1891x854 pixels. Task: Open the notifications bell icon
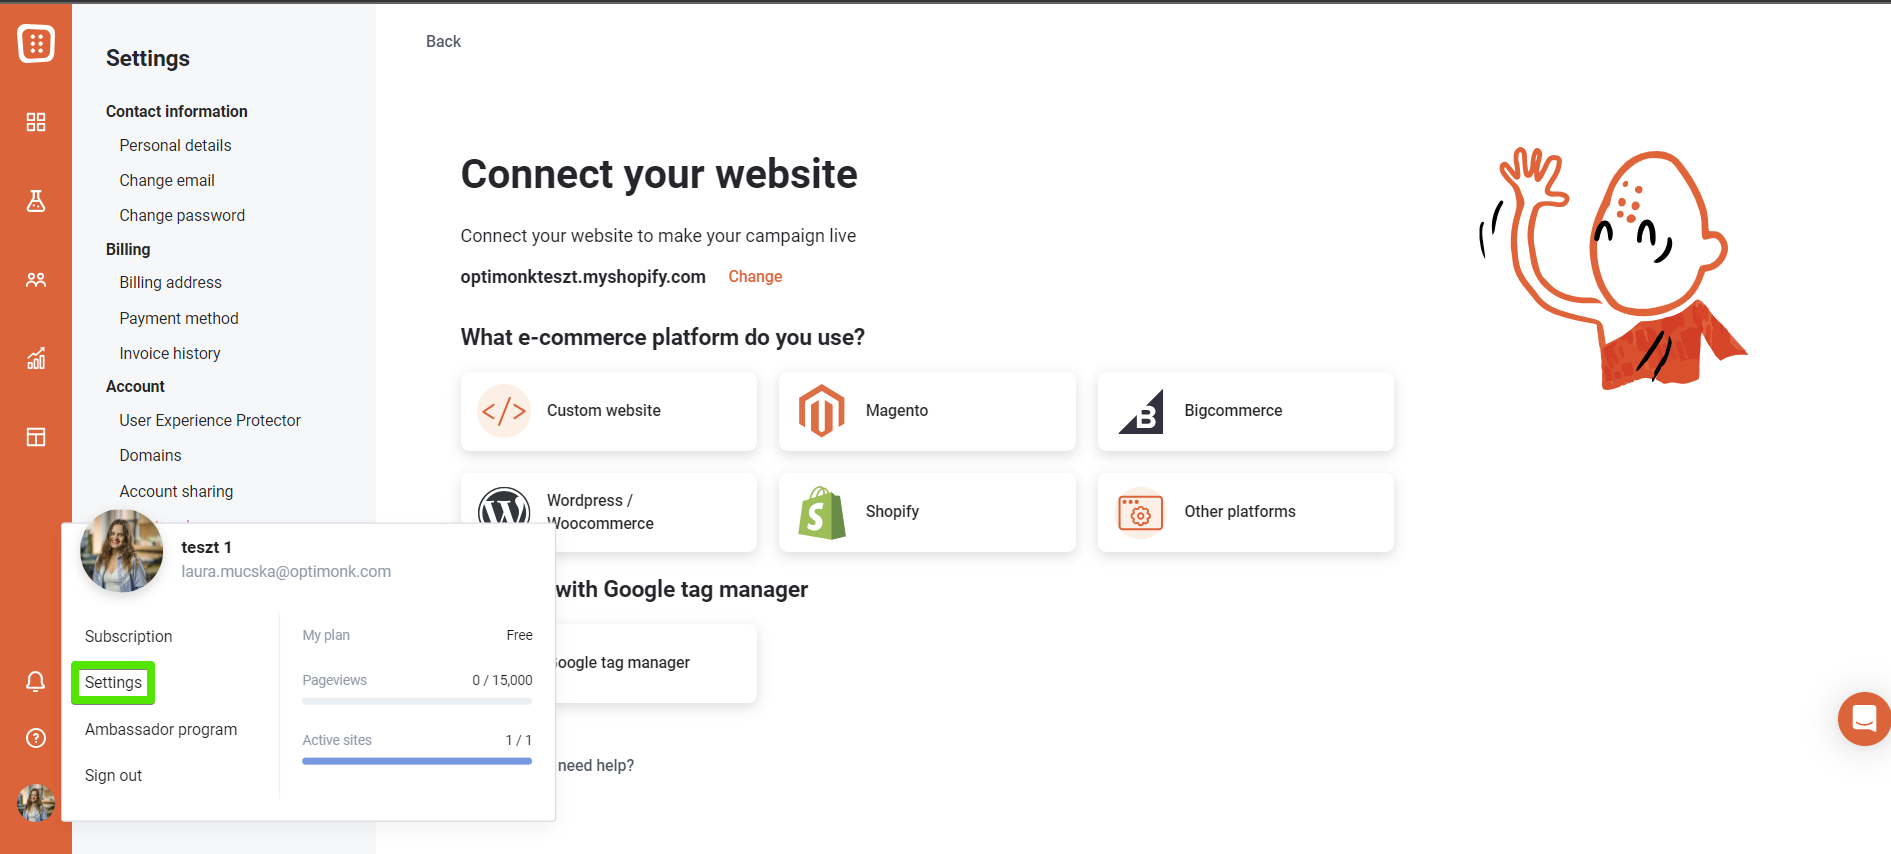point(35,681)
